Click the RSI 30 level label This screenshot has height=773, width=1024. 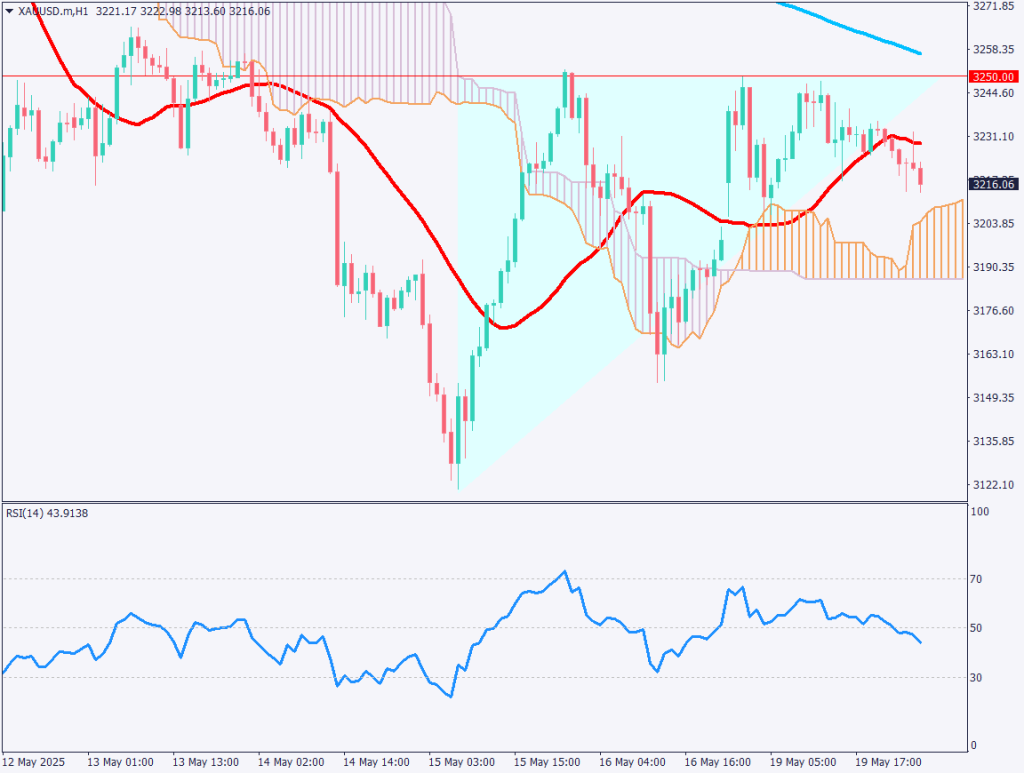point(980,678)
